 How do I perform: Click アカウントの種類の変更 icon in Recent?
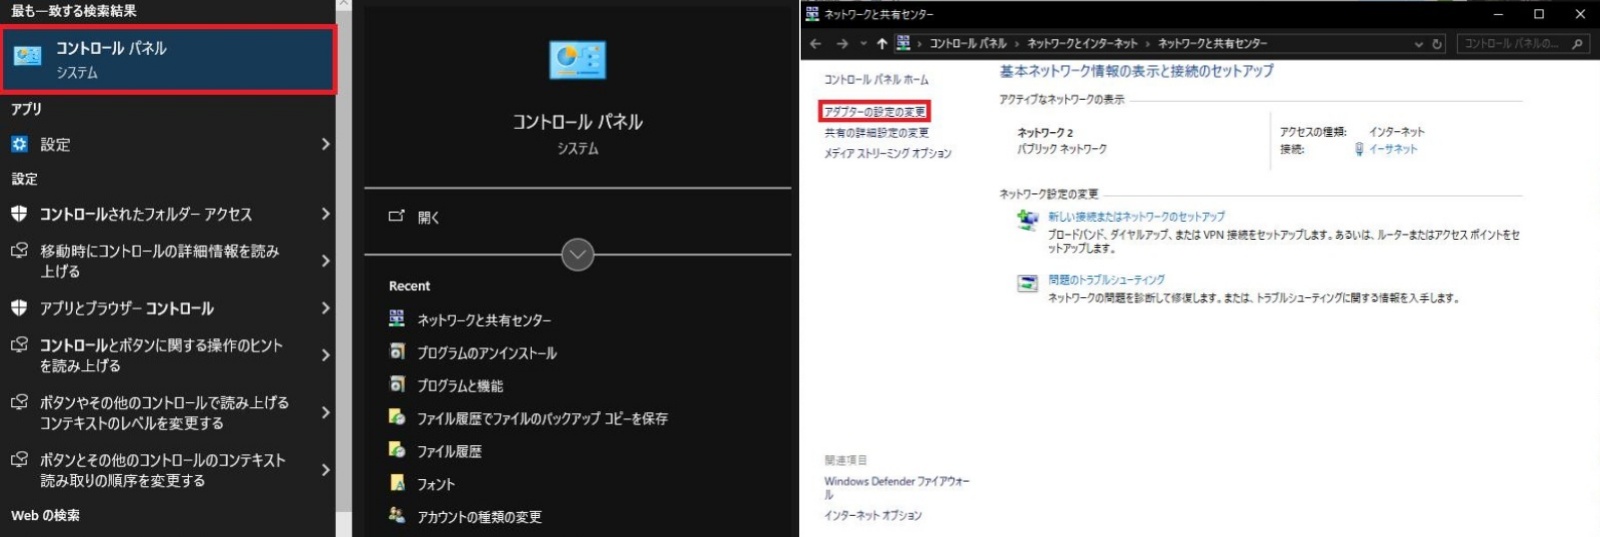397,515
